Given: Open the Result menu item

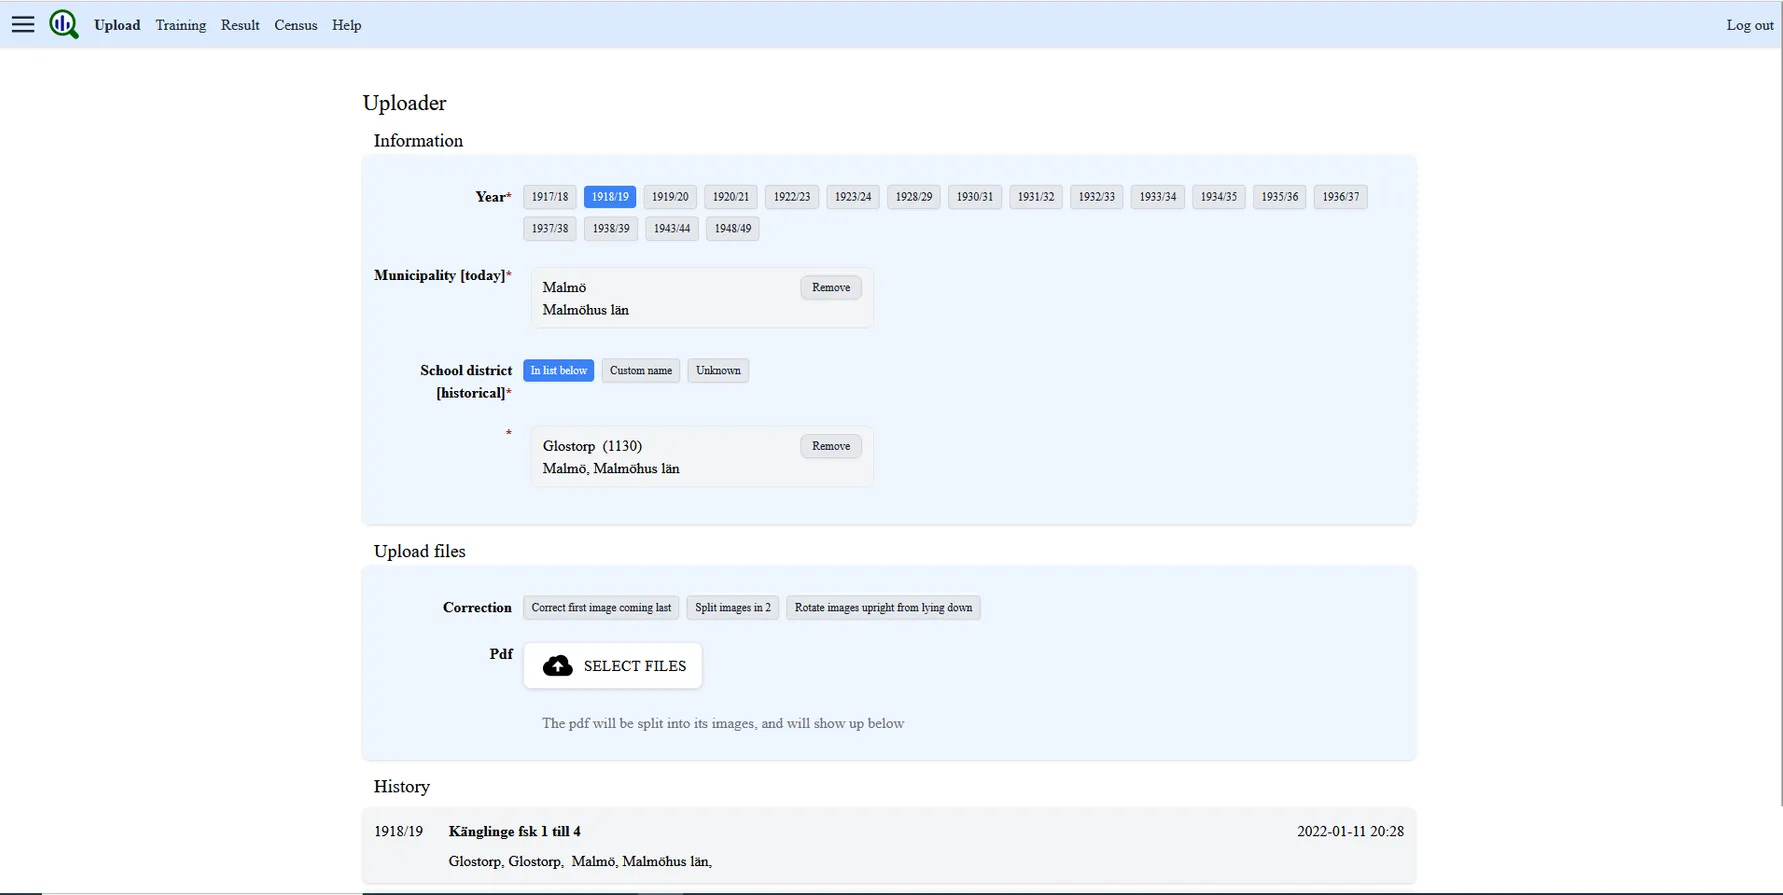Looking at the screenshot, I should coord(240,25).
